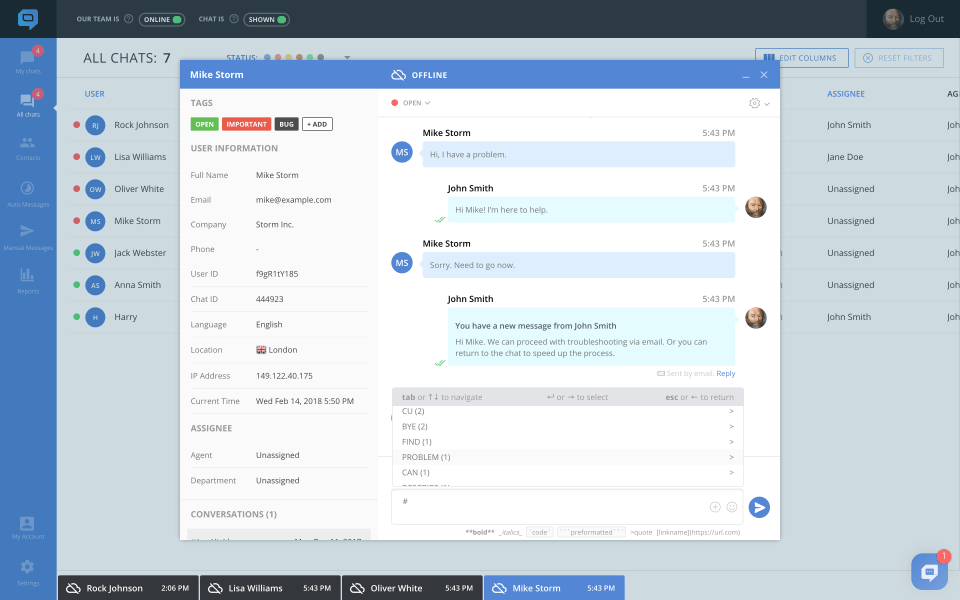Click the app logo in top-left corner

[x=28, y=19]
